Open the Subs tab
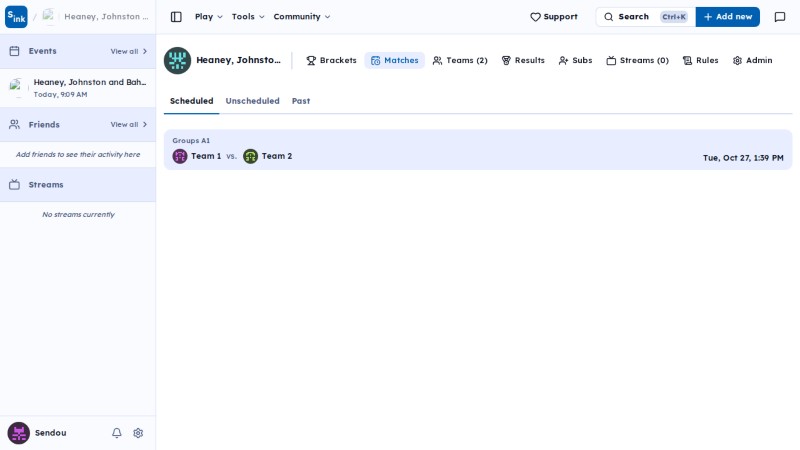This screenshot has width=800, height=450. point(575,60)
